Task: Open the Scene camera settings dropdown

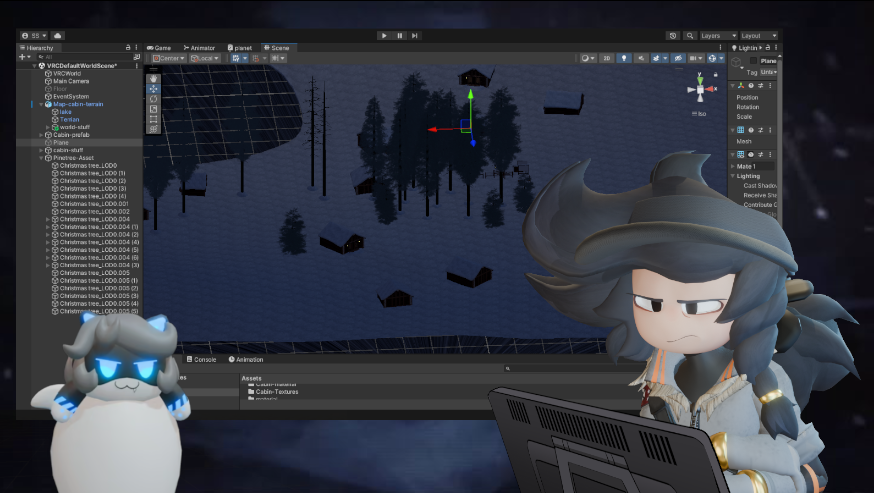Action: click(x=695, y=58)
